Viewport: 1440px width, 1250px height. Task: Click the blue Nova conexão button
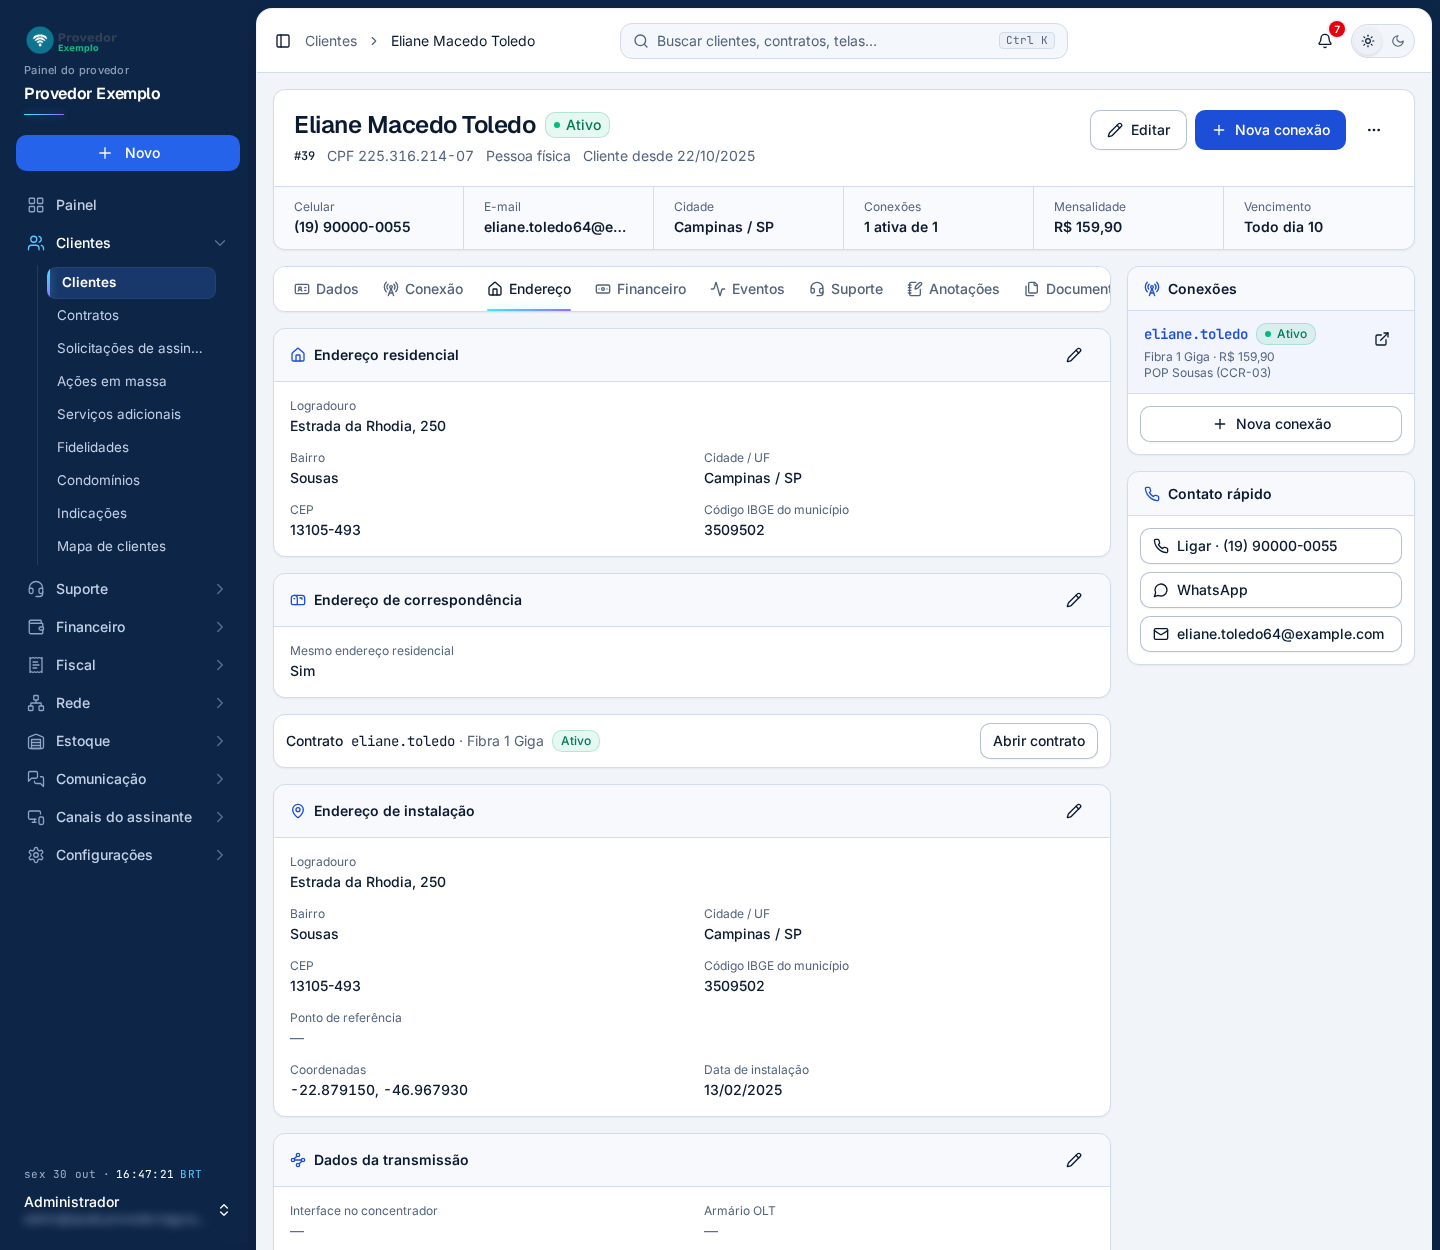[x=1270, y=130]
